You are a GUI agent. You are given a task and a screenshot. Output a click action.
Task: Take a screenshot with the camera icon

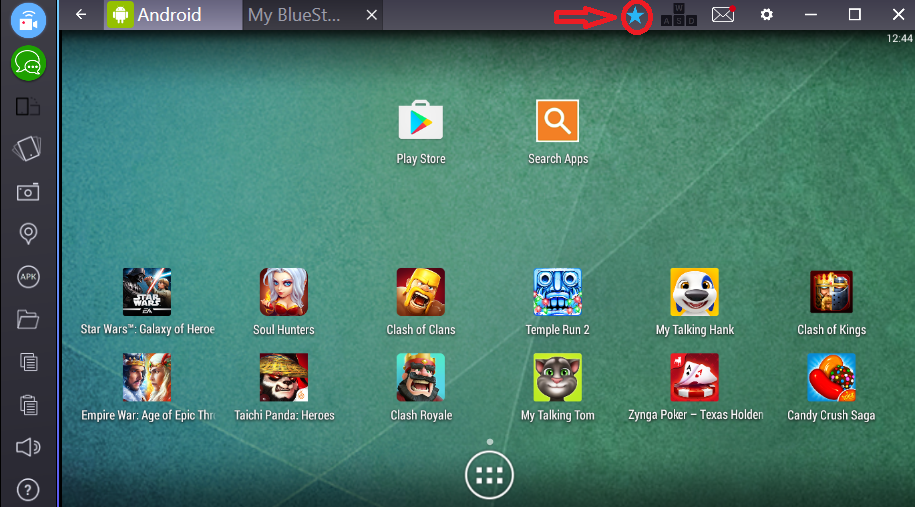(28, 192)
